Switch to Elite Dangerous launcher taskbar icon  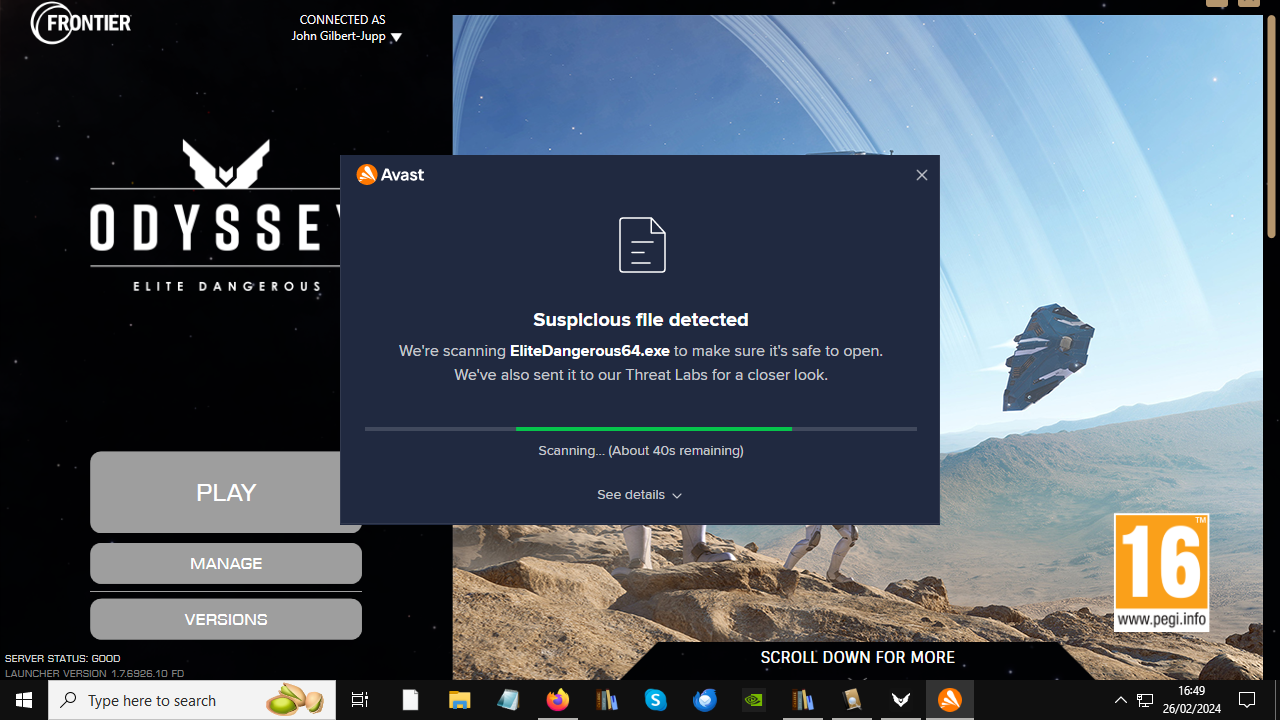pyautogui.click(x=901, y=700)
